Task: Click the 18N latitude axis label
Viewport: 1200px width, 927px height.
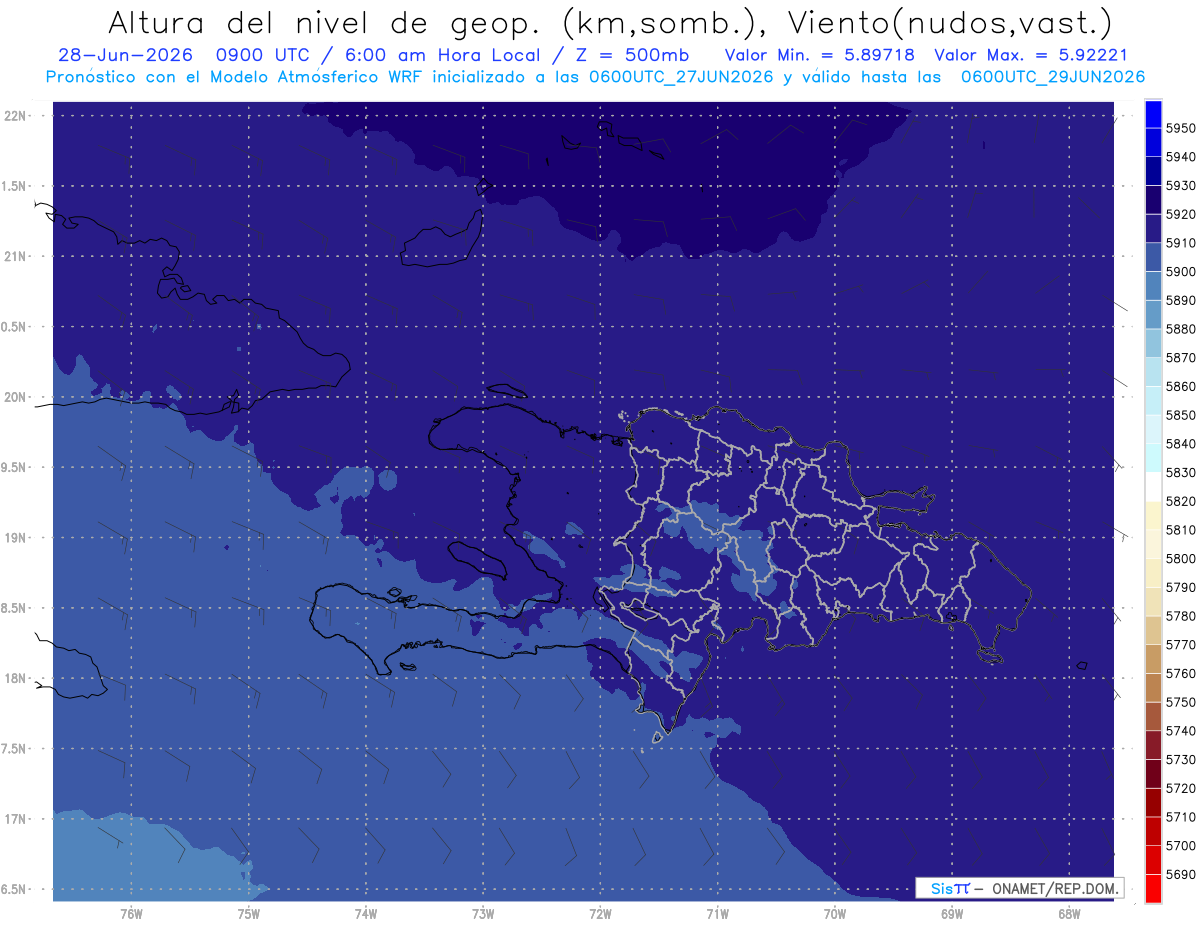Action: [17, 678]
